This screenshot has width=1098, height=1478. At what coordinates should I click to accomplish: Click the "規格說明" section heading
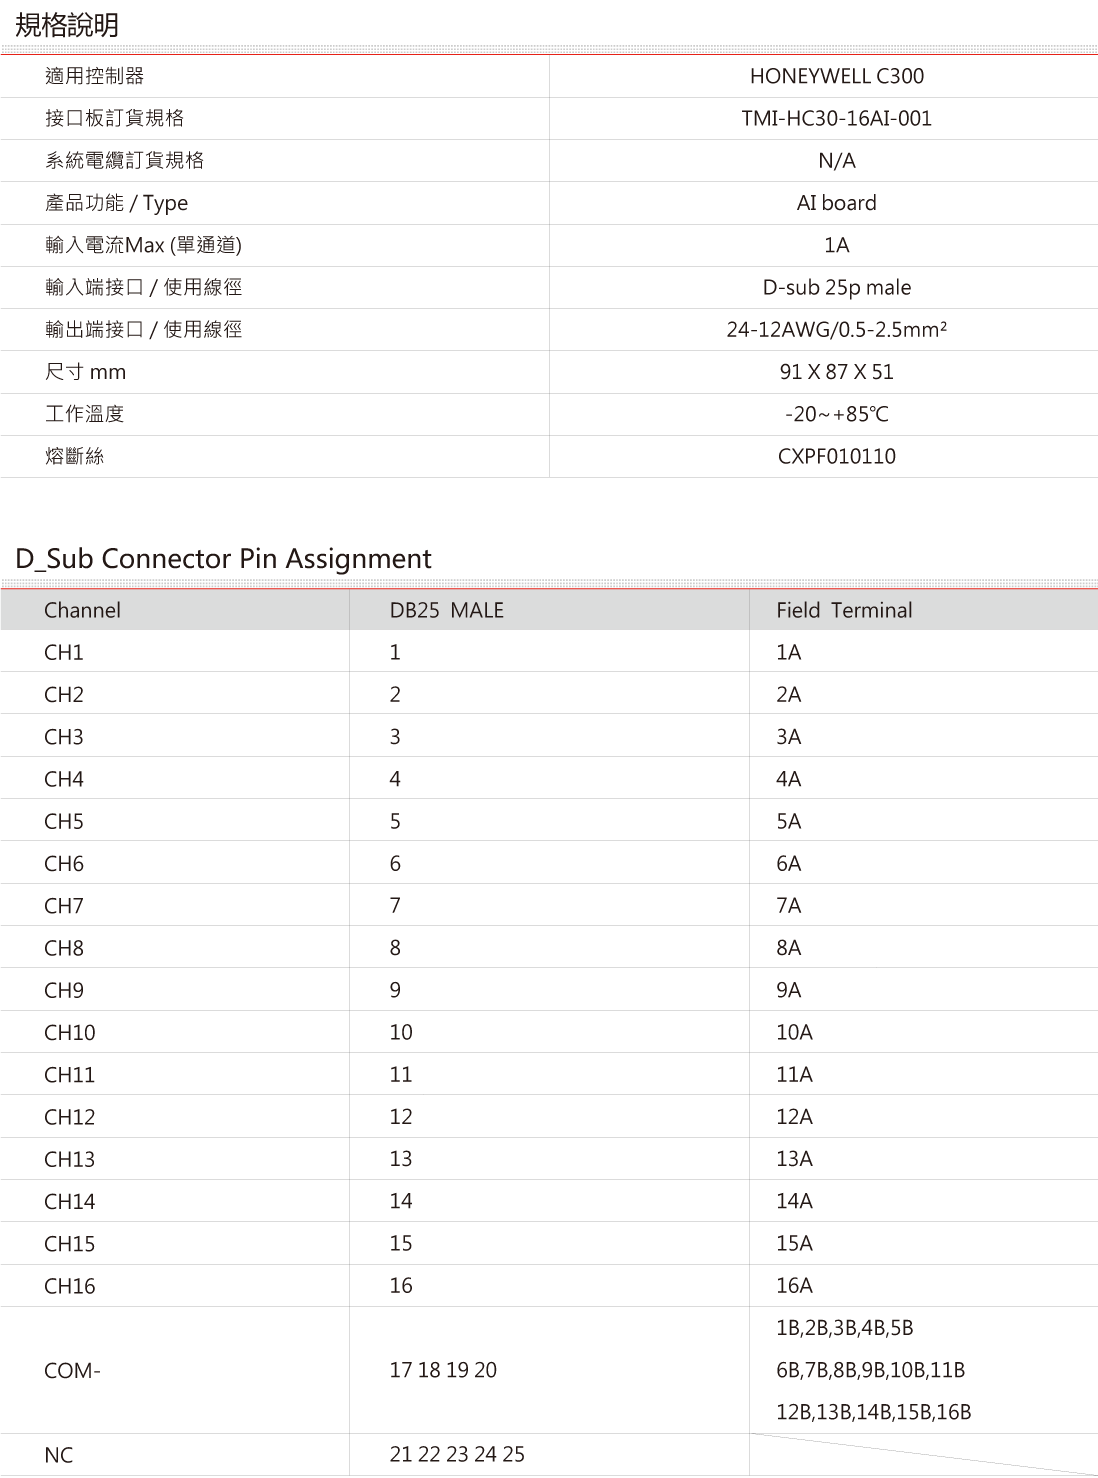pyautogui.click(x=67, y=25)
